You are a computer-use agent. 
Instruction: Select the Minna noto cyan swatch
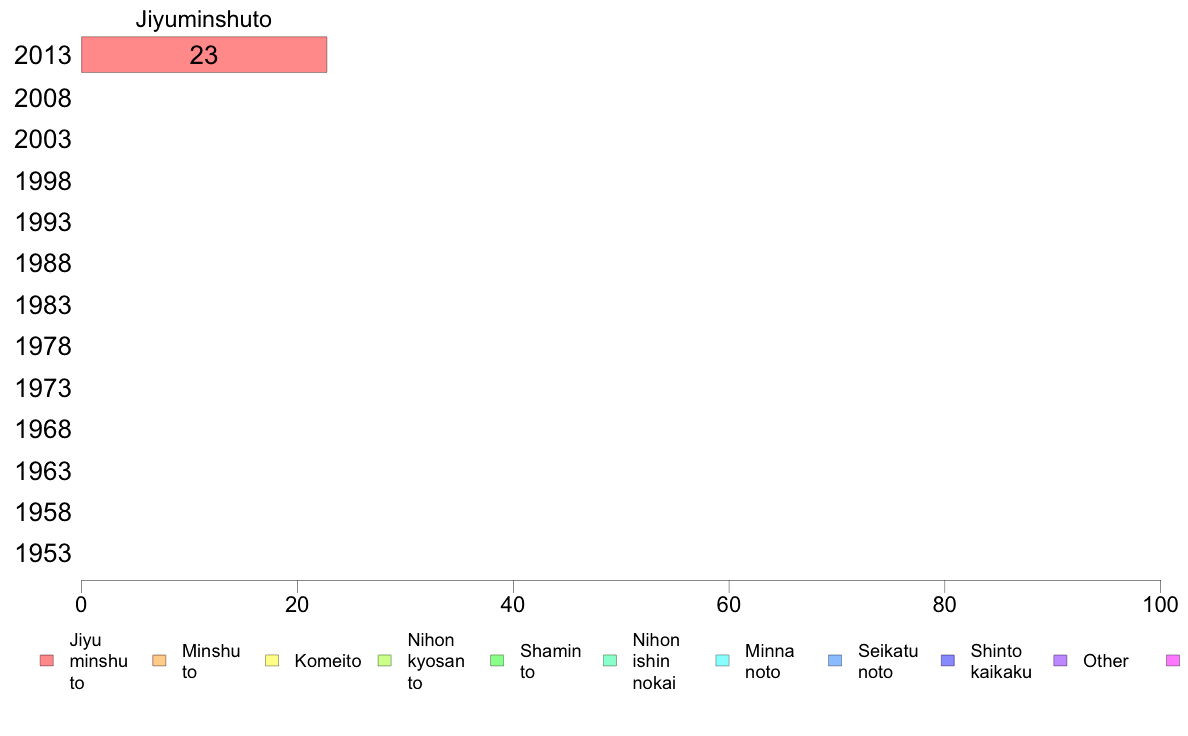pyautogui.click(x=723, y=660)
